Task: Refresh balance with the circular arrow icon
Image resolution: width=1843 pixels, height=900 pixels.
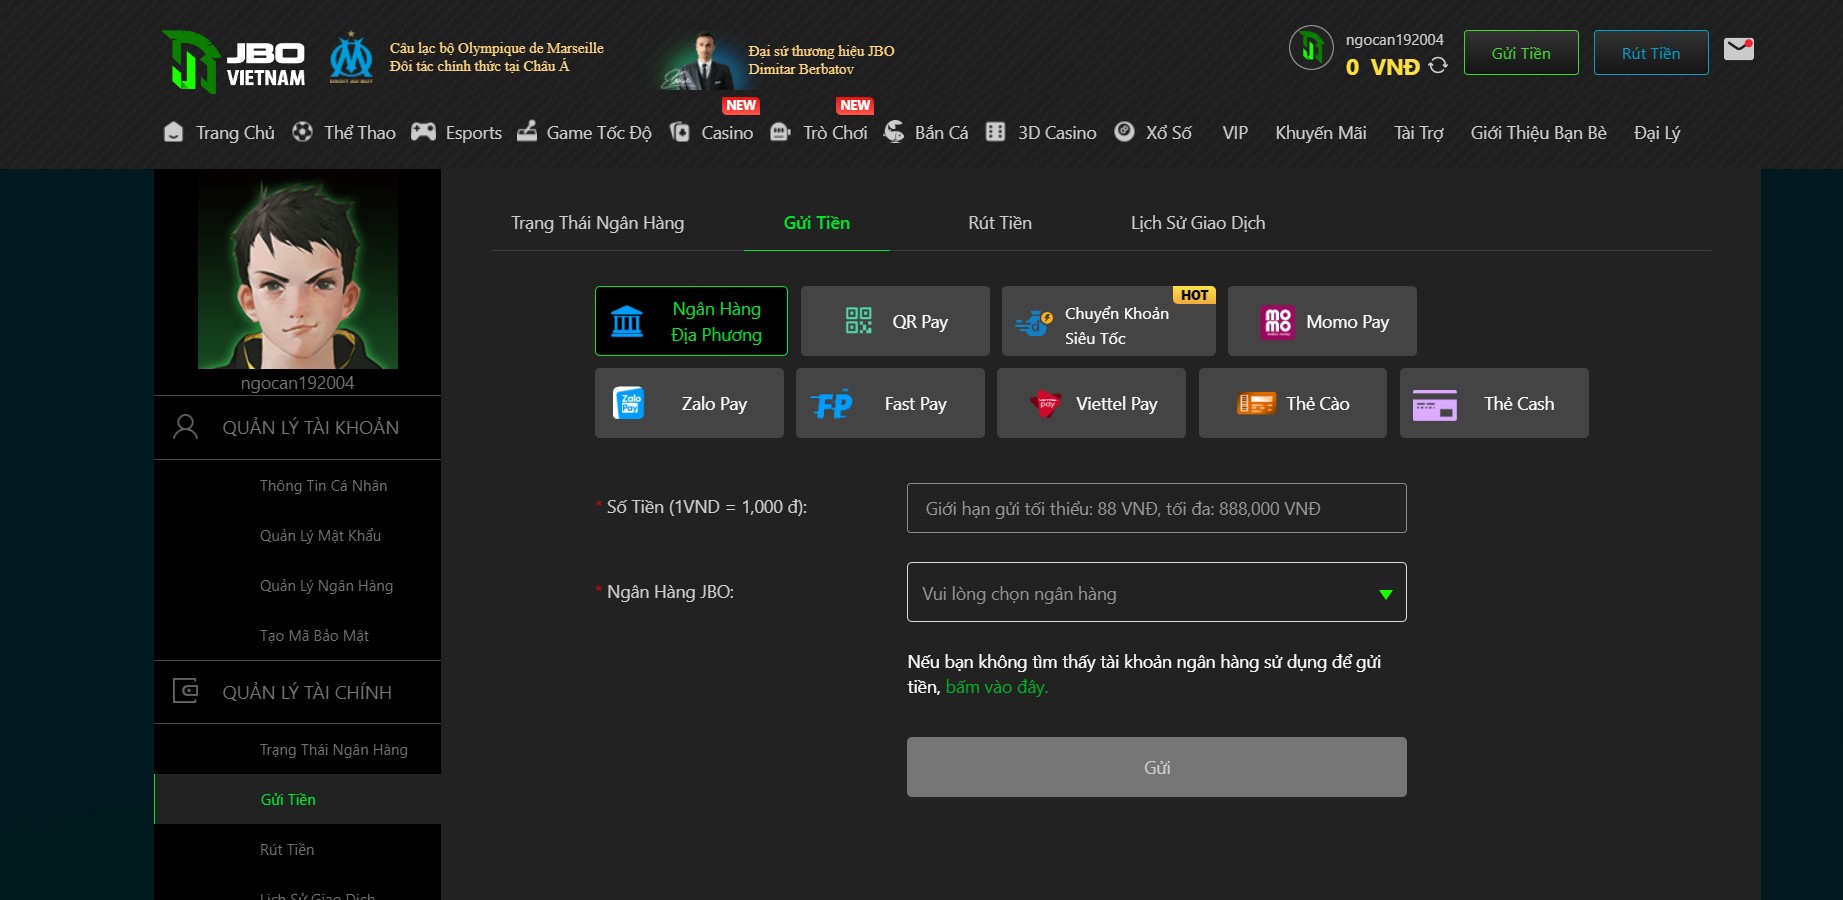Action: coord(1438,65)
